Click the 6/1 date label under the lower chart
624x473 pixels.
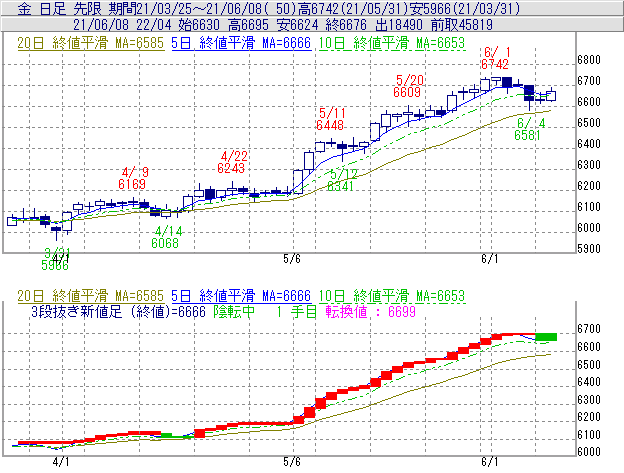pos(489,461)
